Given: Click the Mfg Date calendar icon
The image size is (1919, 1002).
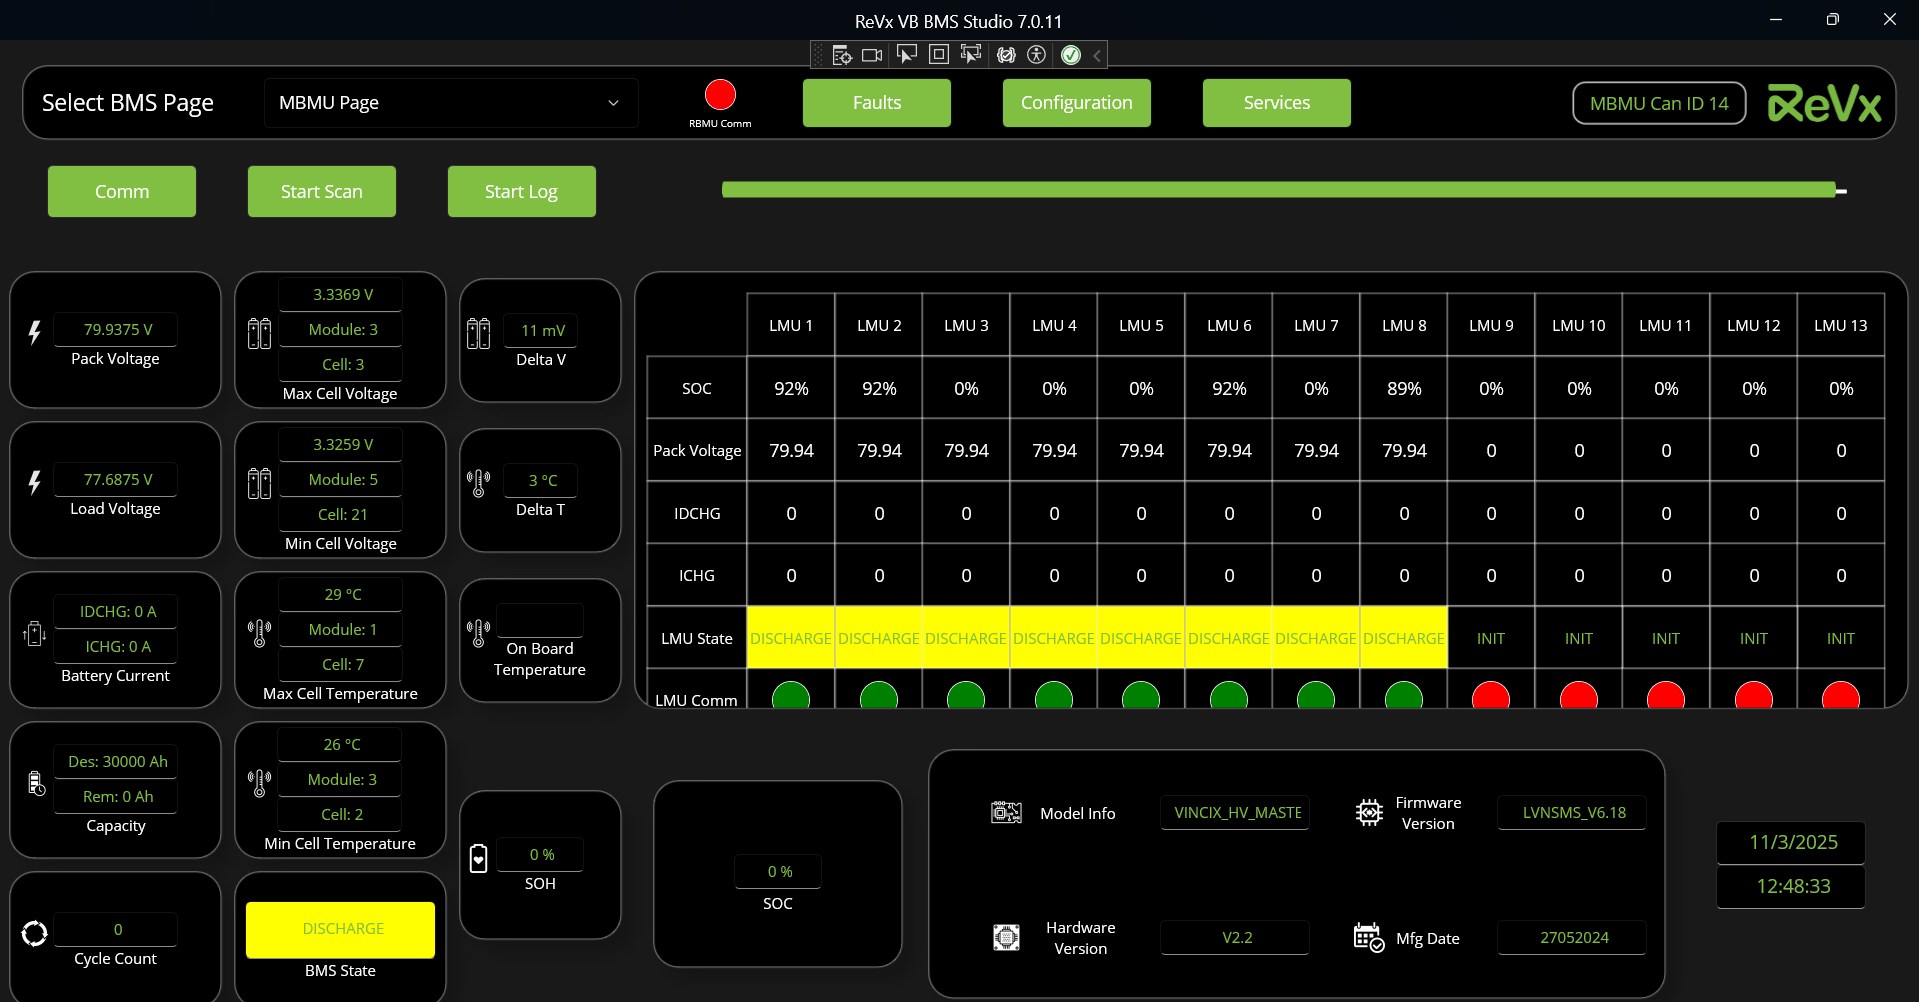Looking at the screenshot, I should point(1369,937).
